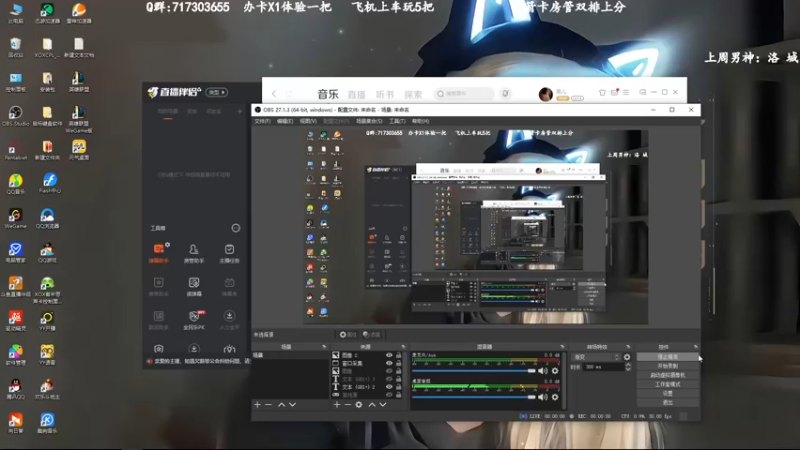Mute the 桌面音频 speaker icon in OBS mixer

(x=542, y=397)
